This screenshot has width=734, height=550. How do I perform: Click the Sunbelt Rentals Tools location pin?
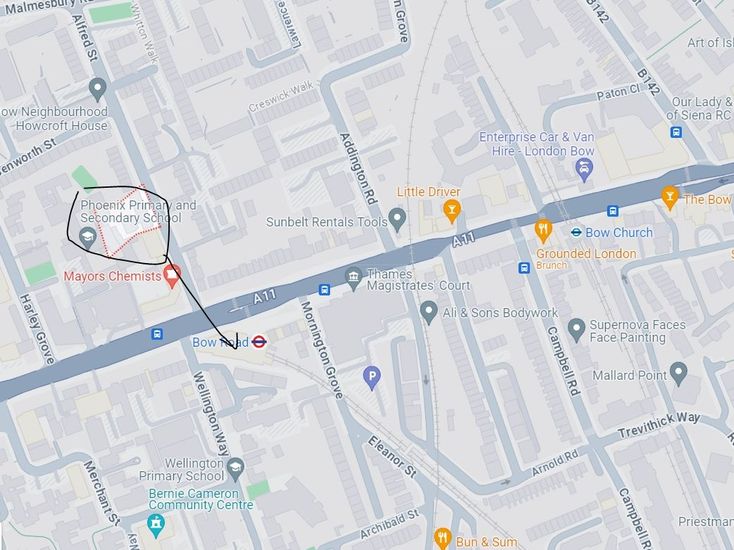[398, 220]
